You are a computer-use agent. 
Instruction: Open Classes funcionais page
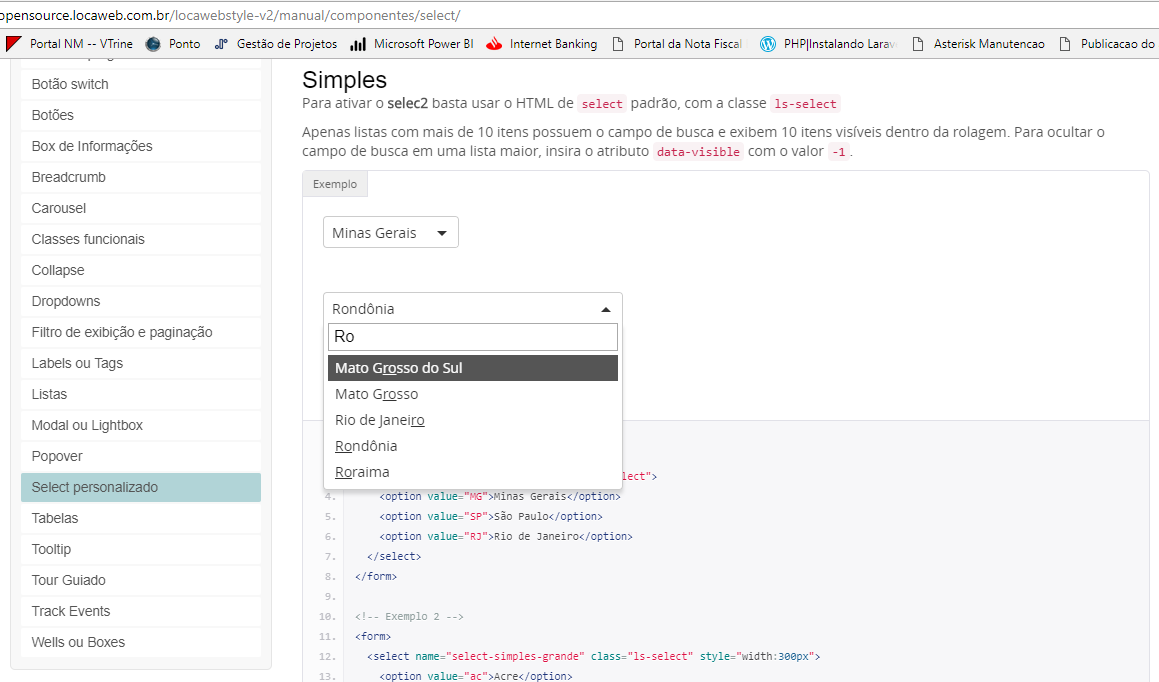coord(140,239)
